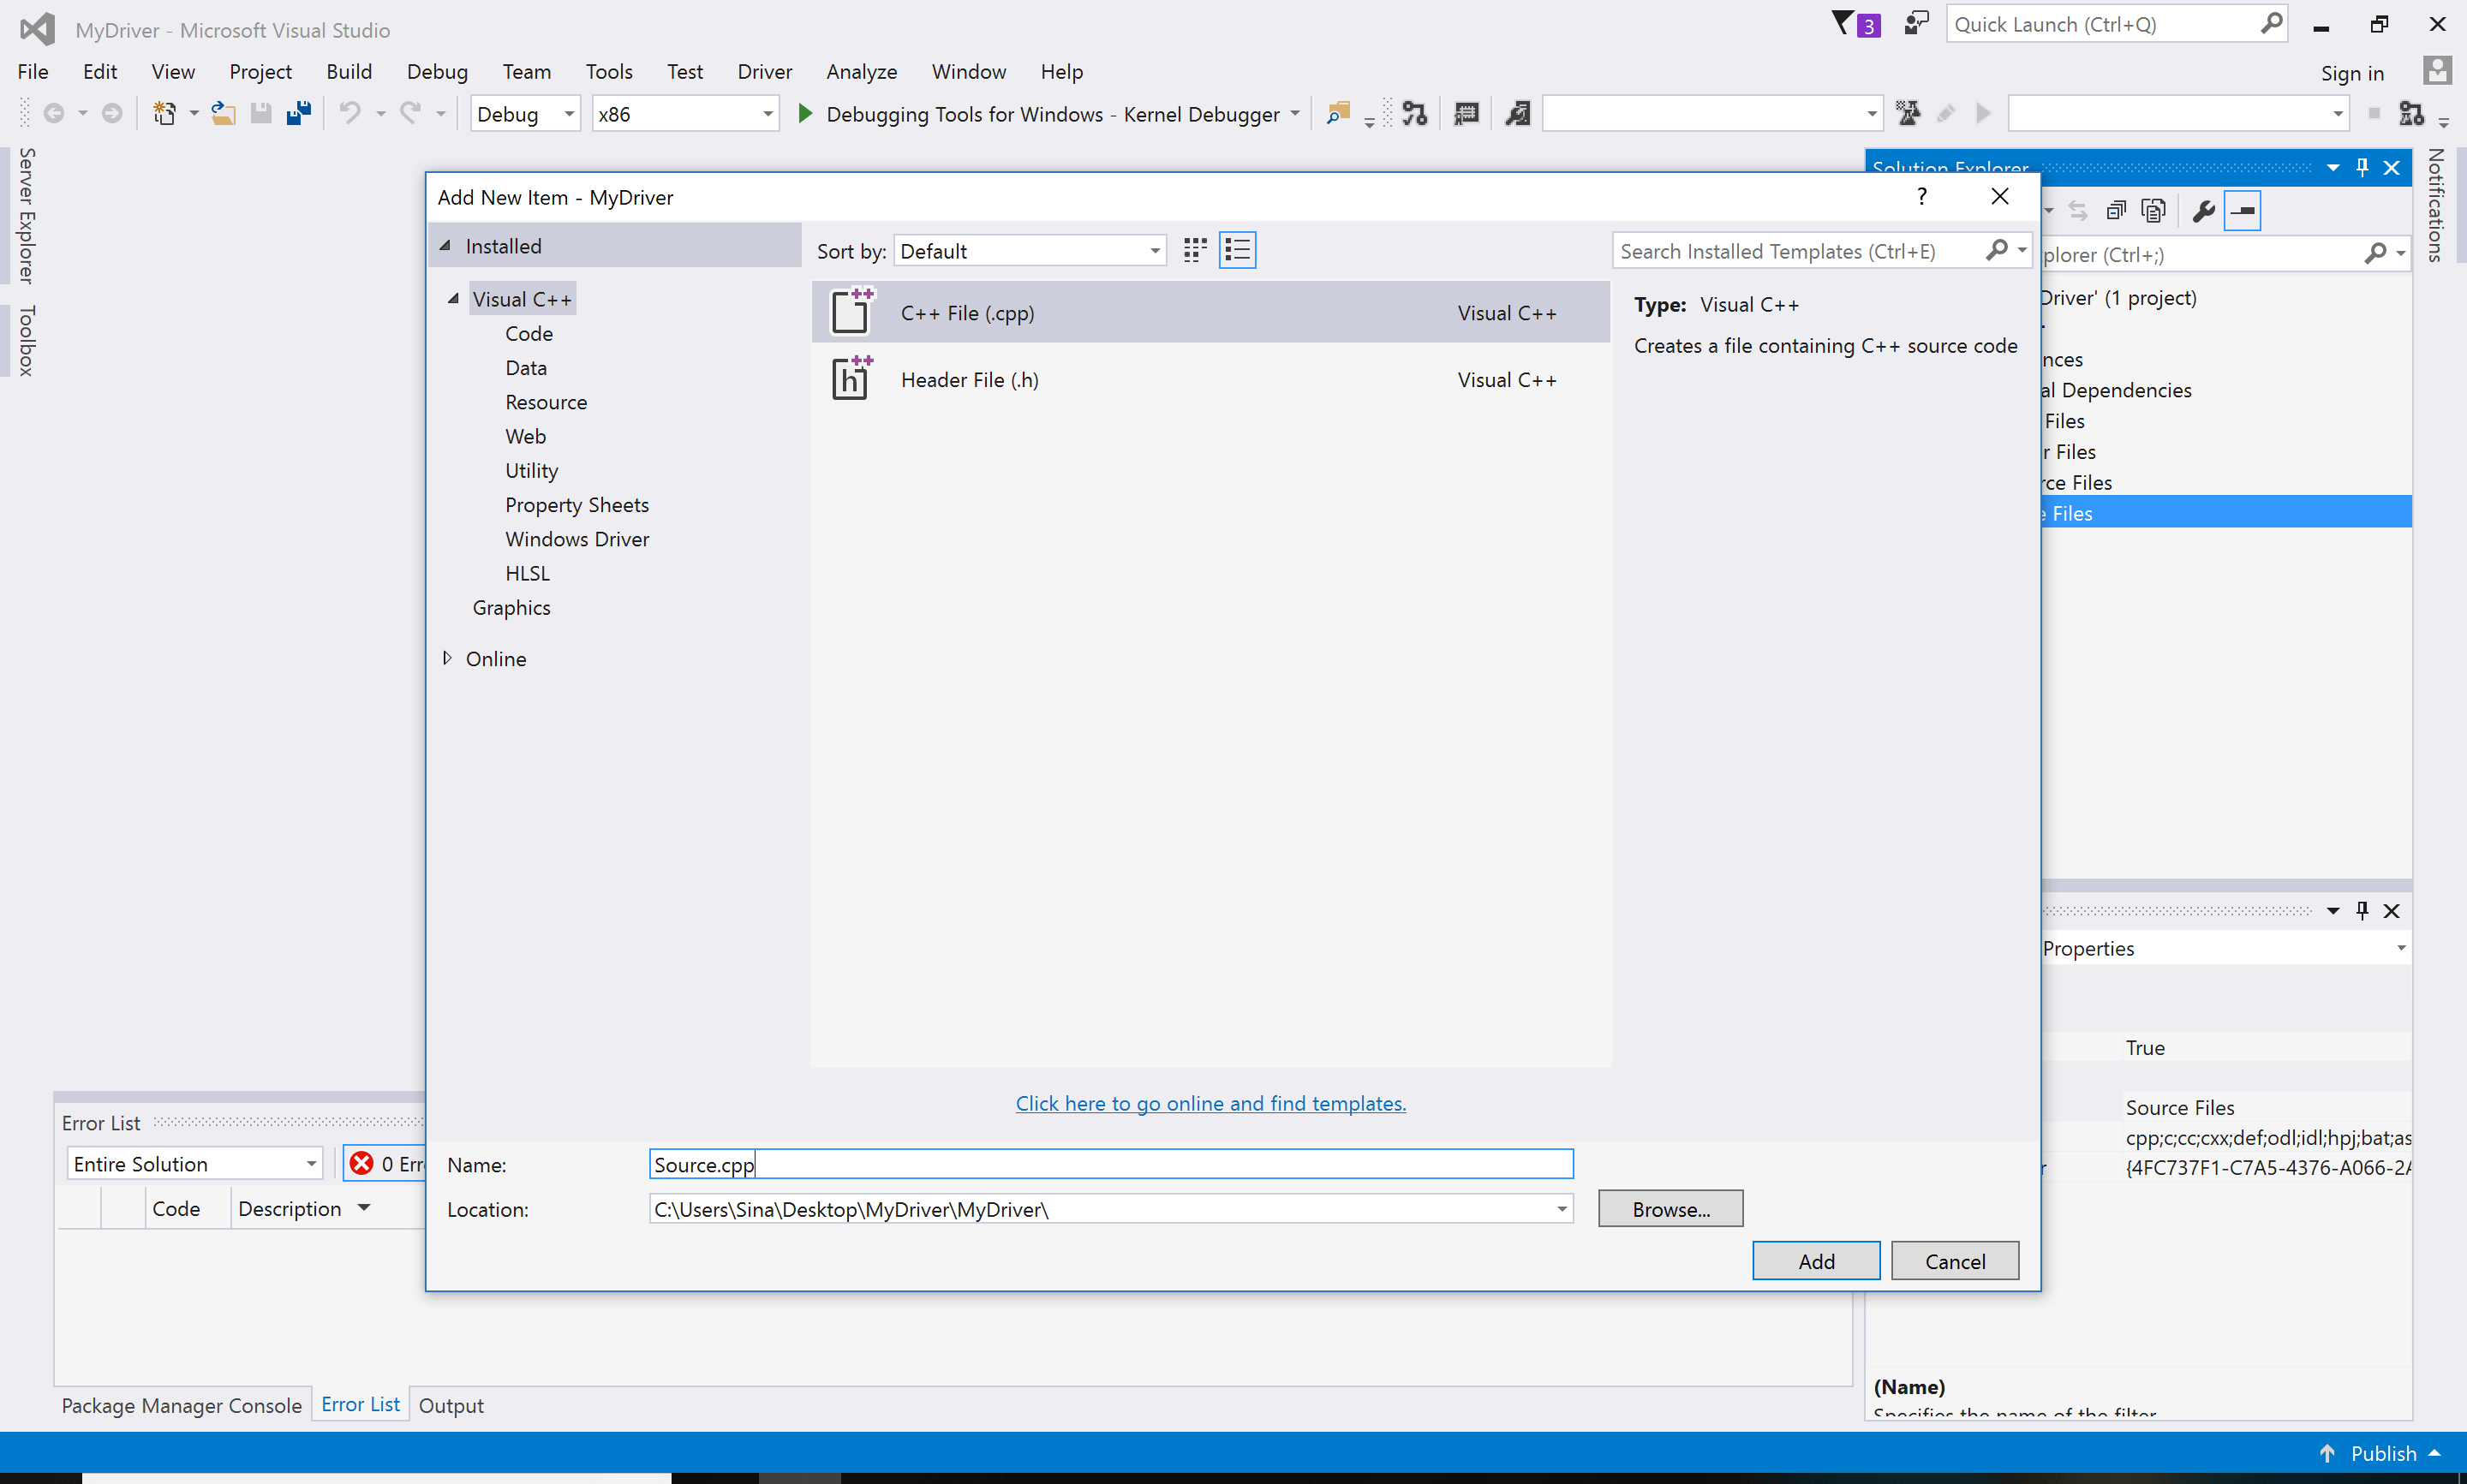Click the Solution Explorer Properties wrench icon
This screenshot has width=2467, height=1484.
click(2202, 211)
